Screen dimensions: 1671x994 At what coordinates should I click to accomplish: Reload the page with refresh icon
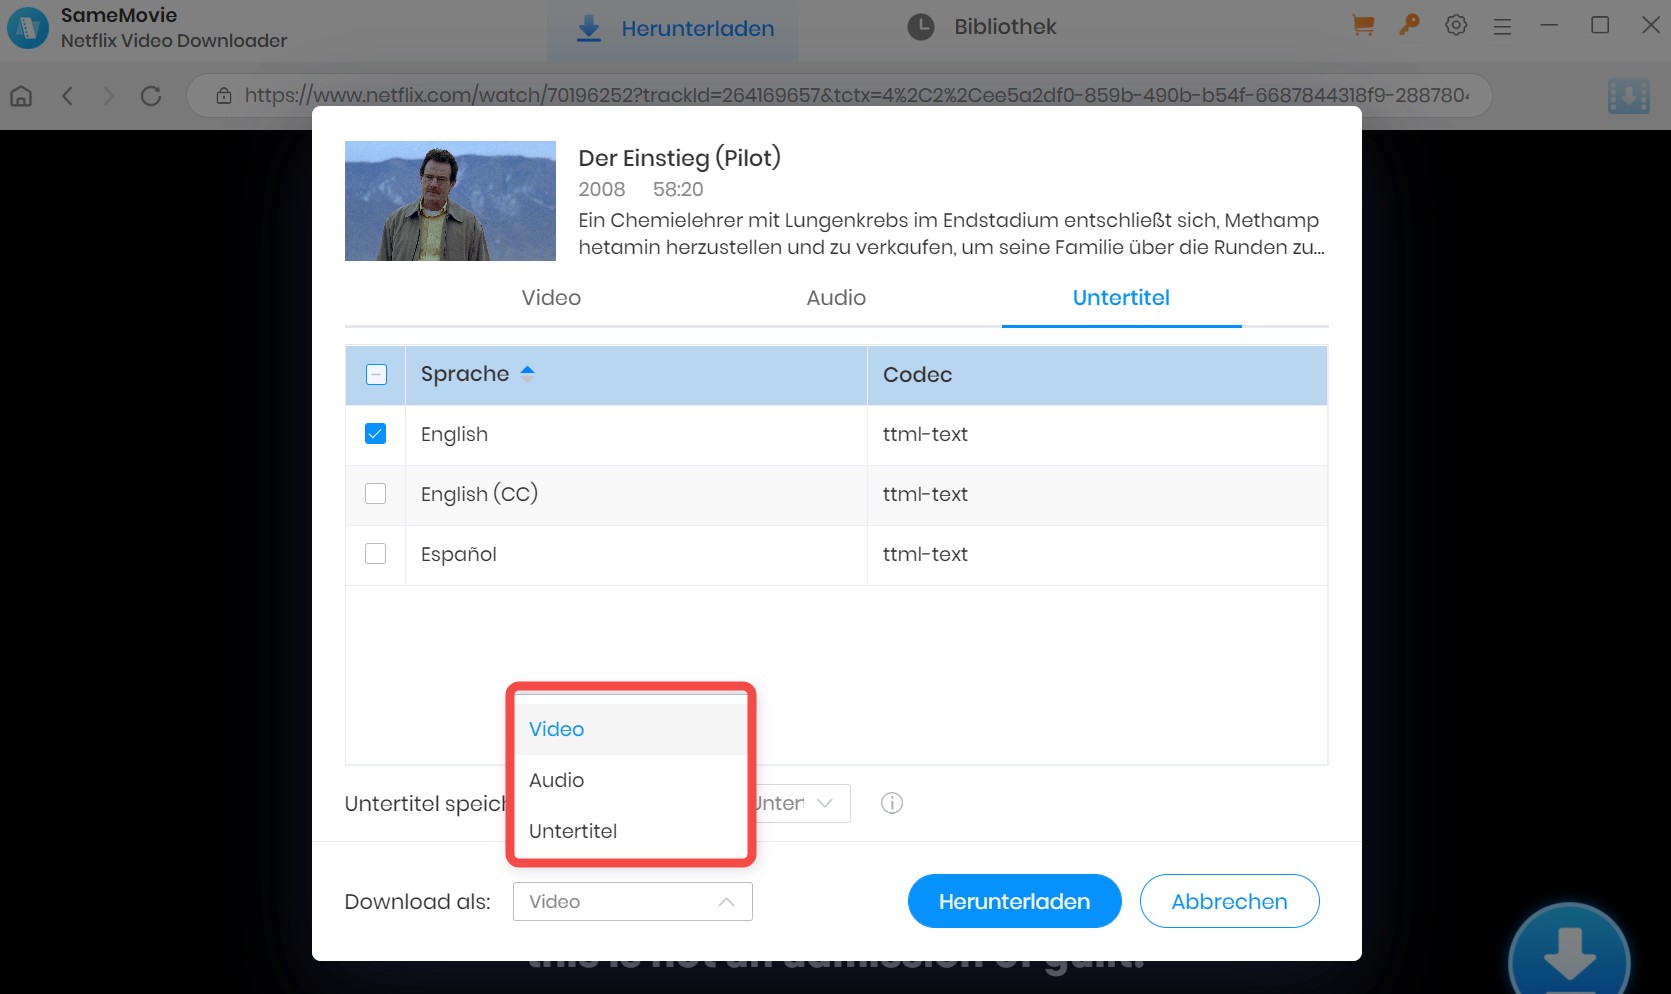(151, 96)
